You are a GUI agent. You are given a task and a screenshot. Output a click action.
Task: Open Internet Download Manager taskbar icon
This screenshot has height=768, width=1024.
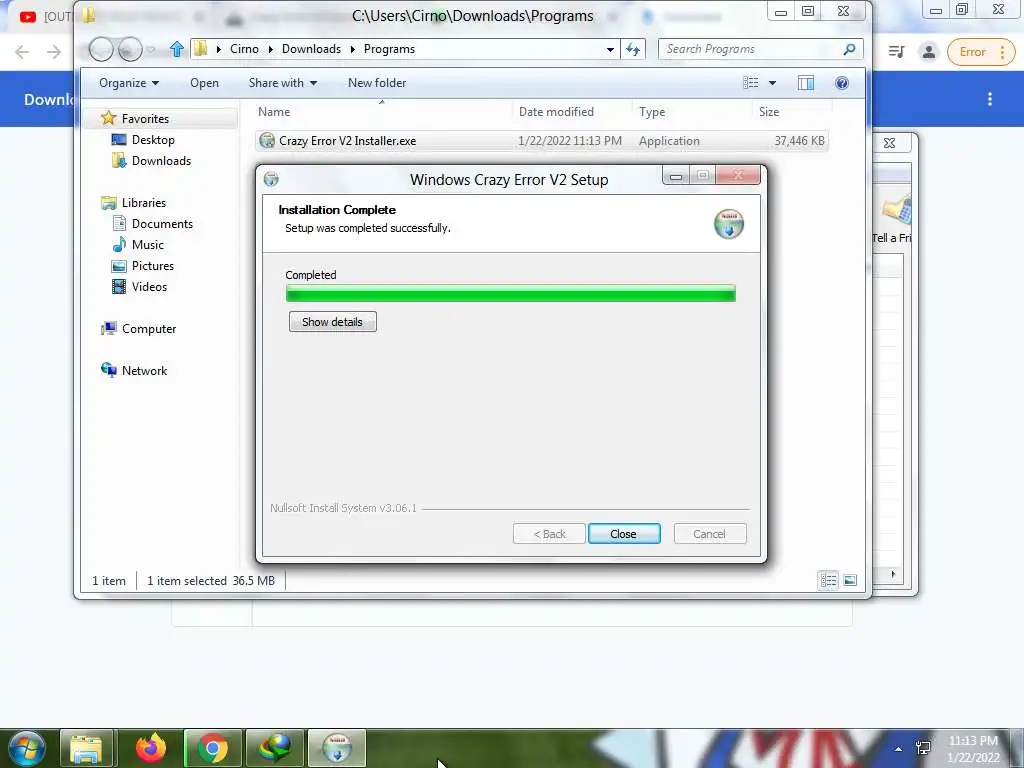(275, 748)
